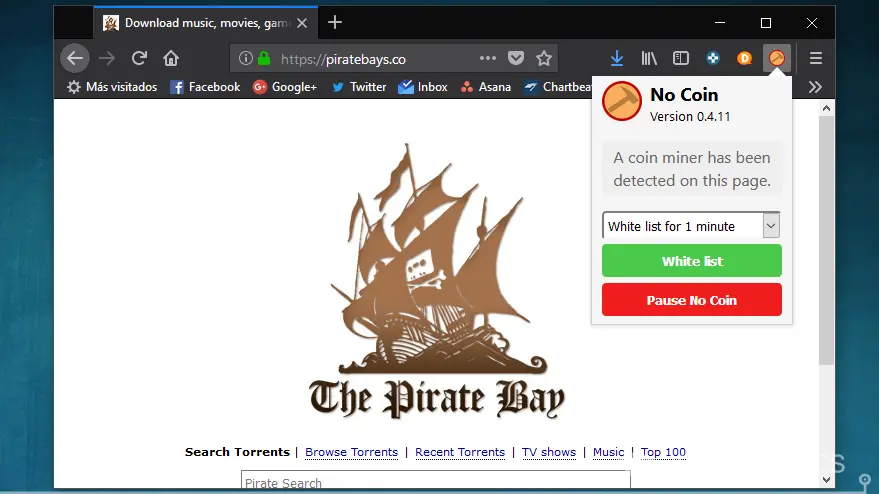The height and width of the screenshot is (494, 879).
Task: Select the Download music, movies tab
Action: pos(206,23)
